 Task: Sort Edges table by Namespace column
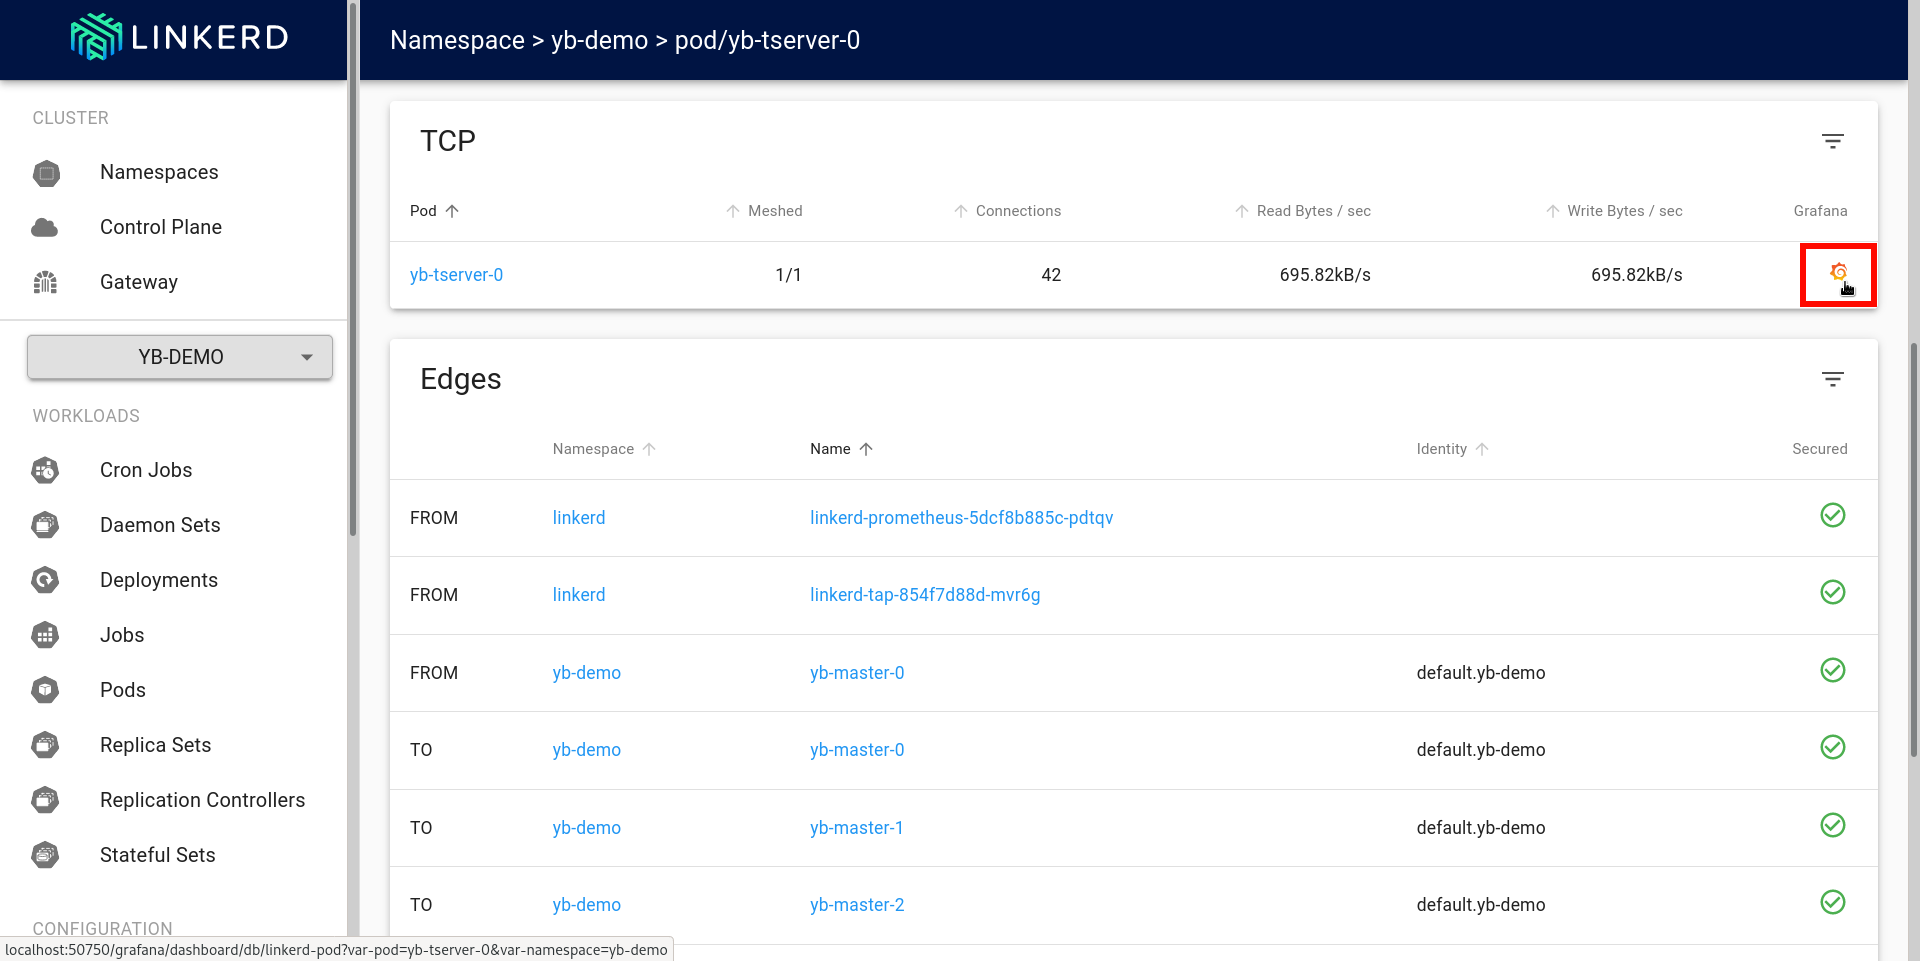pyautogui.click(x=604, y=449)
